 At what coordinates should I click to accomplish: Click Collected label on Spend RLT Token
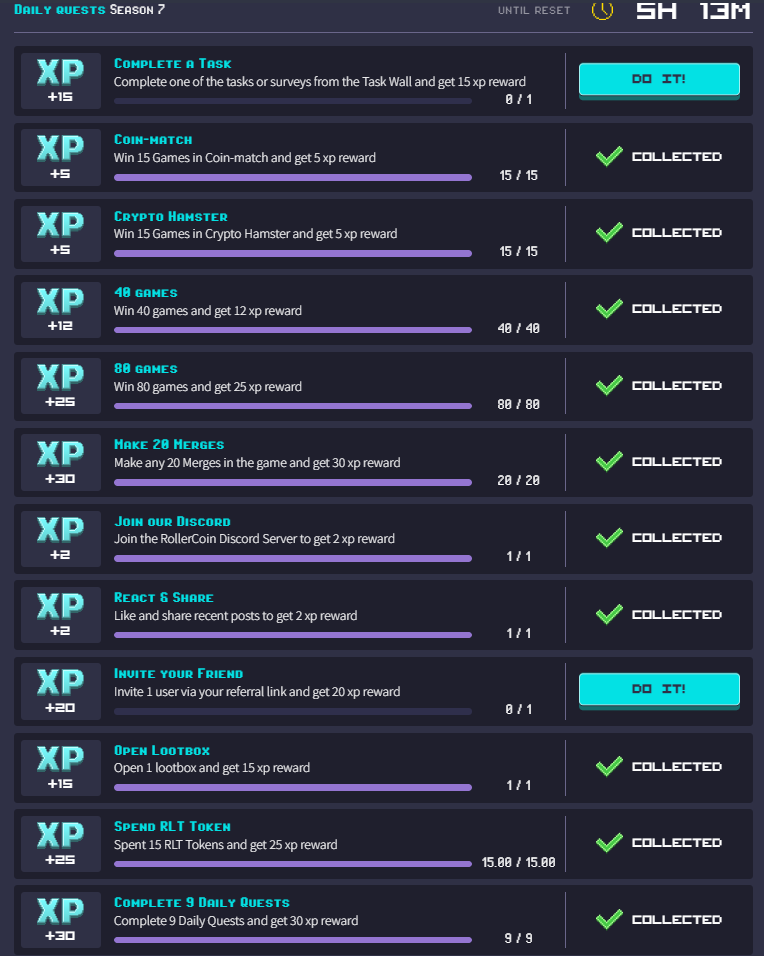[676, 843]
